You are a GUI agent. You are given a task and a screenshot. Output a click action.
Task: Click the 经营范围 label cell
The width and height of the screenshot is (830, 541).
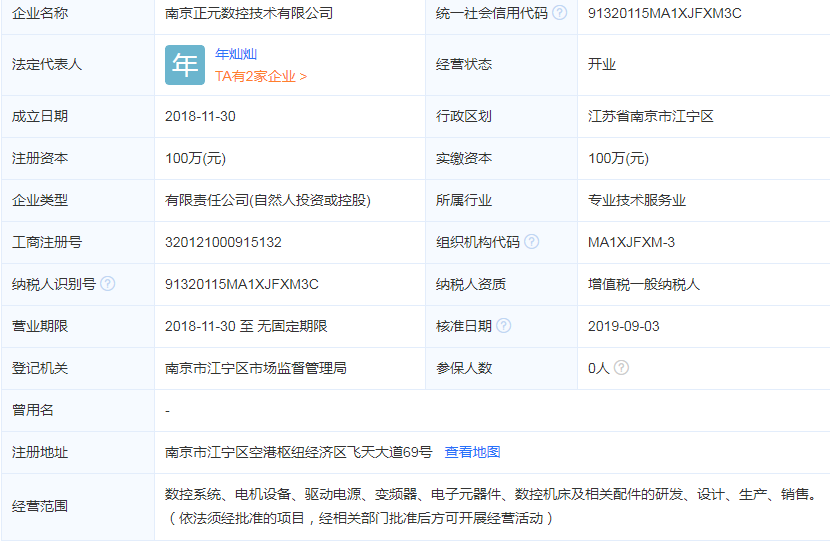(78, 507)
